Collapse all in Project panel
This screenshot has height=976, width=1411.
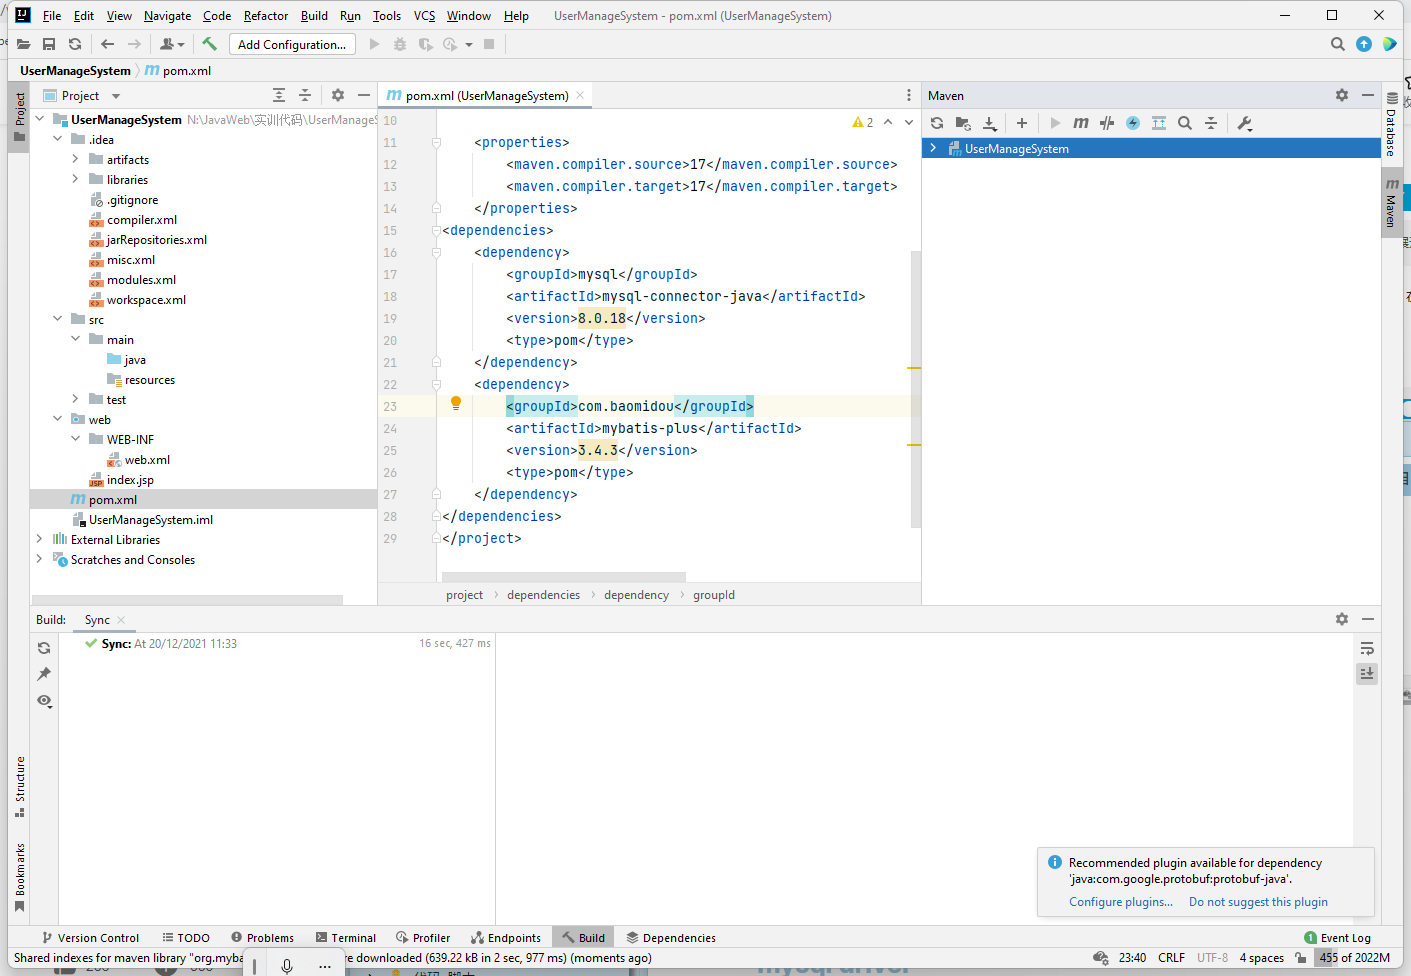305,95
